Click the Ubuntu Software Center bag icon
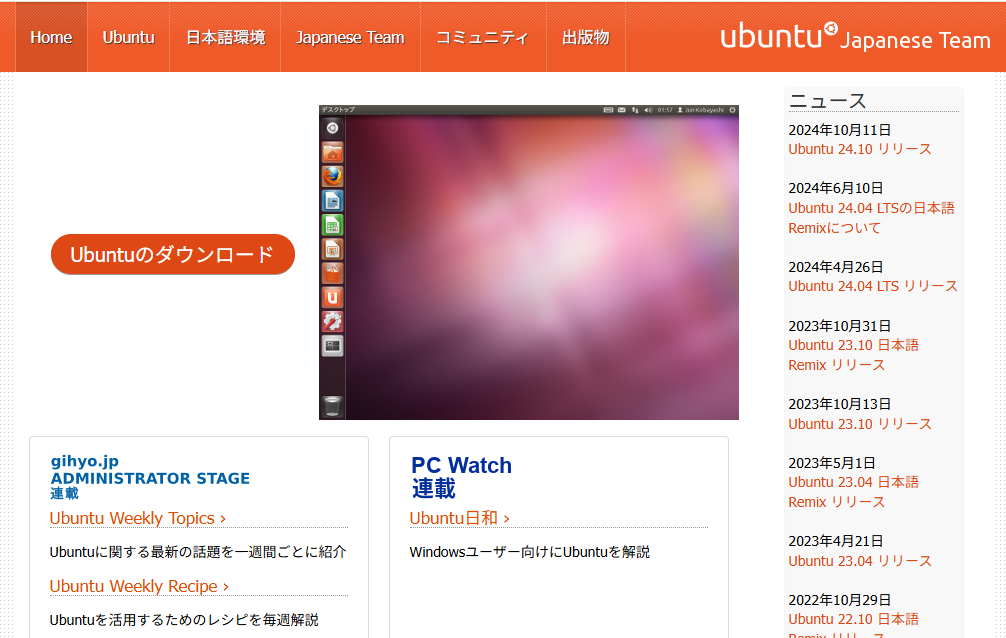Screen dimensions: 1006x638 (x=332, y=273)
